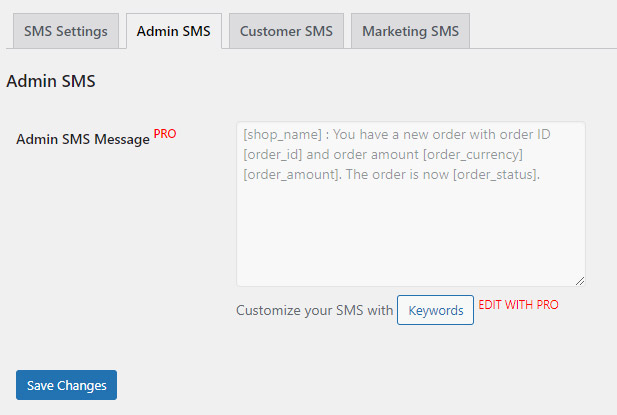Switch to the Customer SMS tab
The height and width of the screenshot is (415, 617).
(x=286, y=31)
